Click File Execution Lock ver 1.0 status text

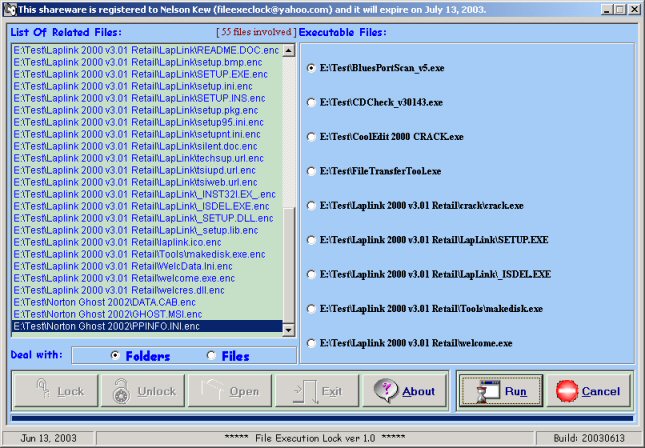(x=315, y=438)
